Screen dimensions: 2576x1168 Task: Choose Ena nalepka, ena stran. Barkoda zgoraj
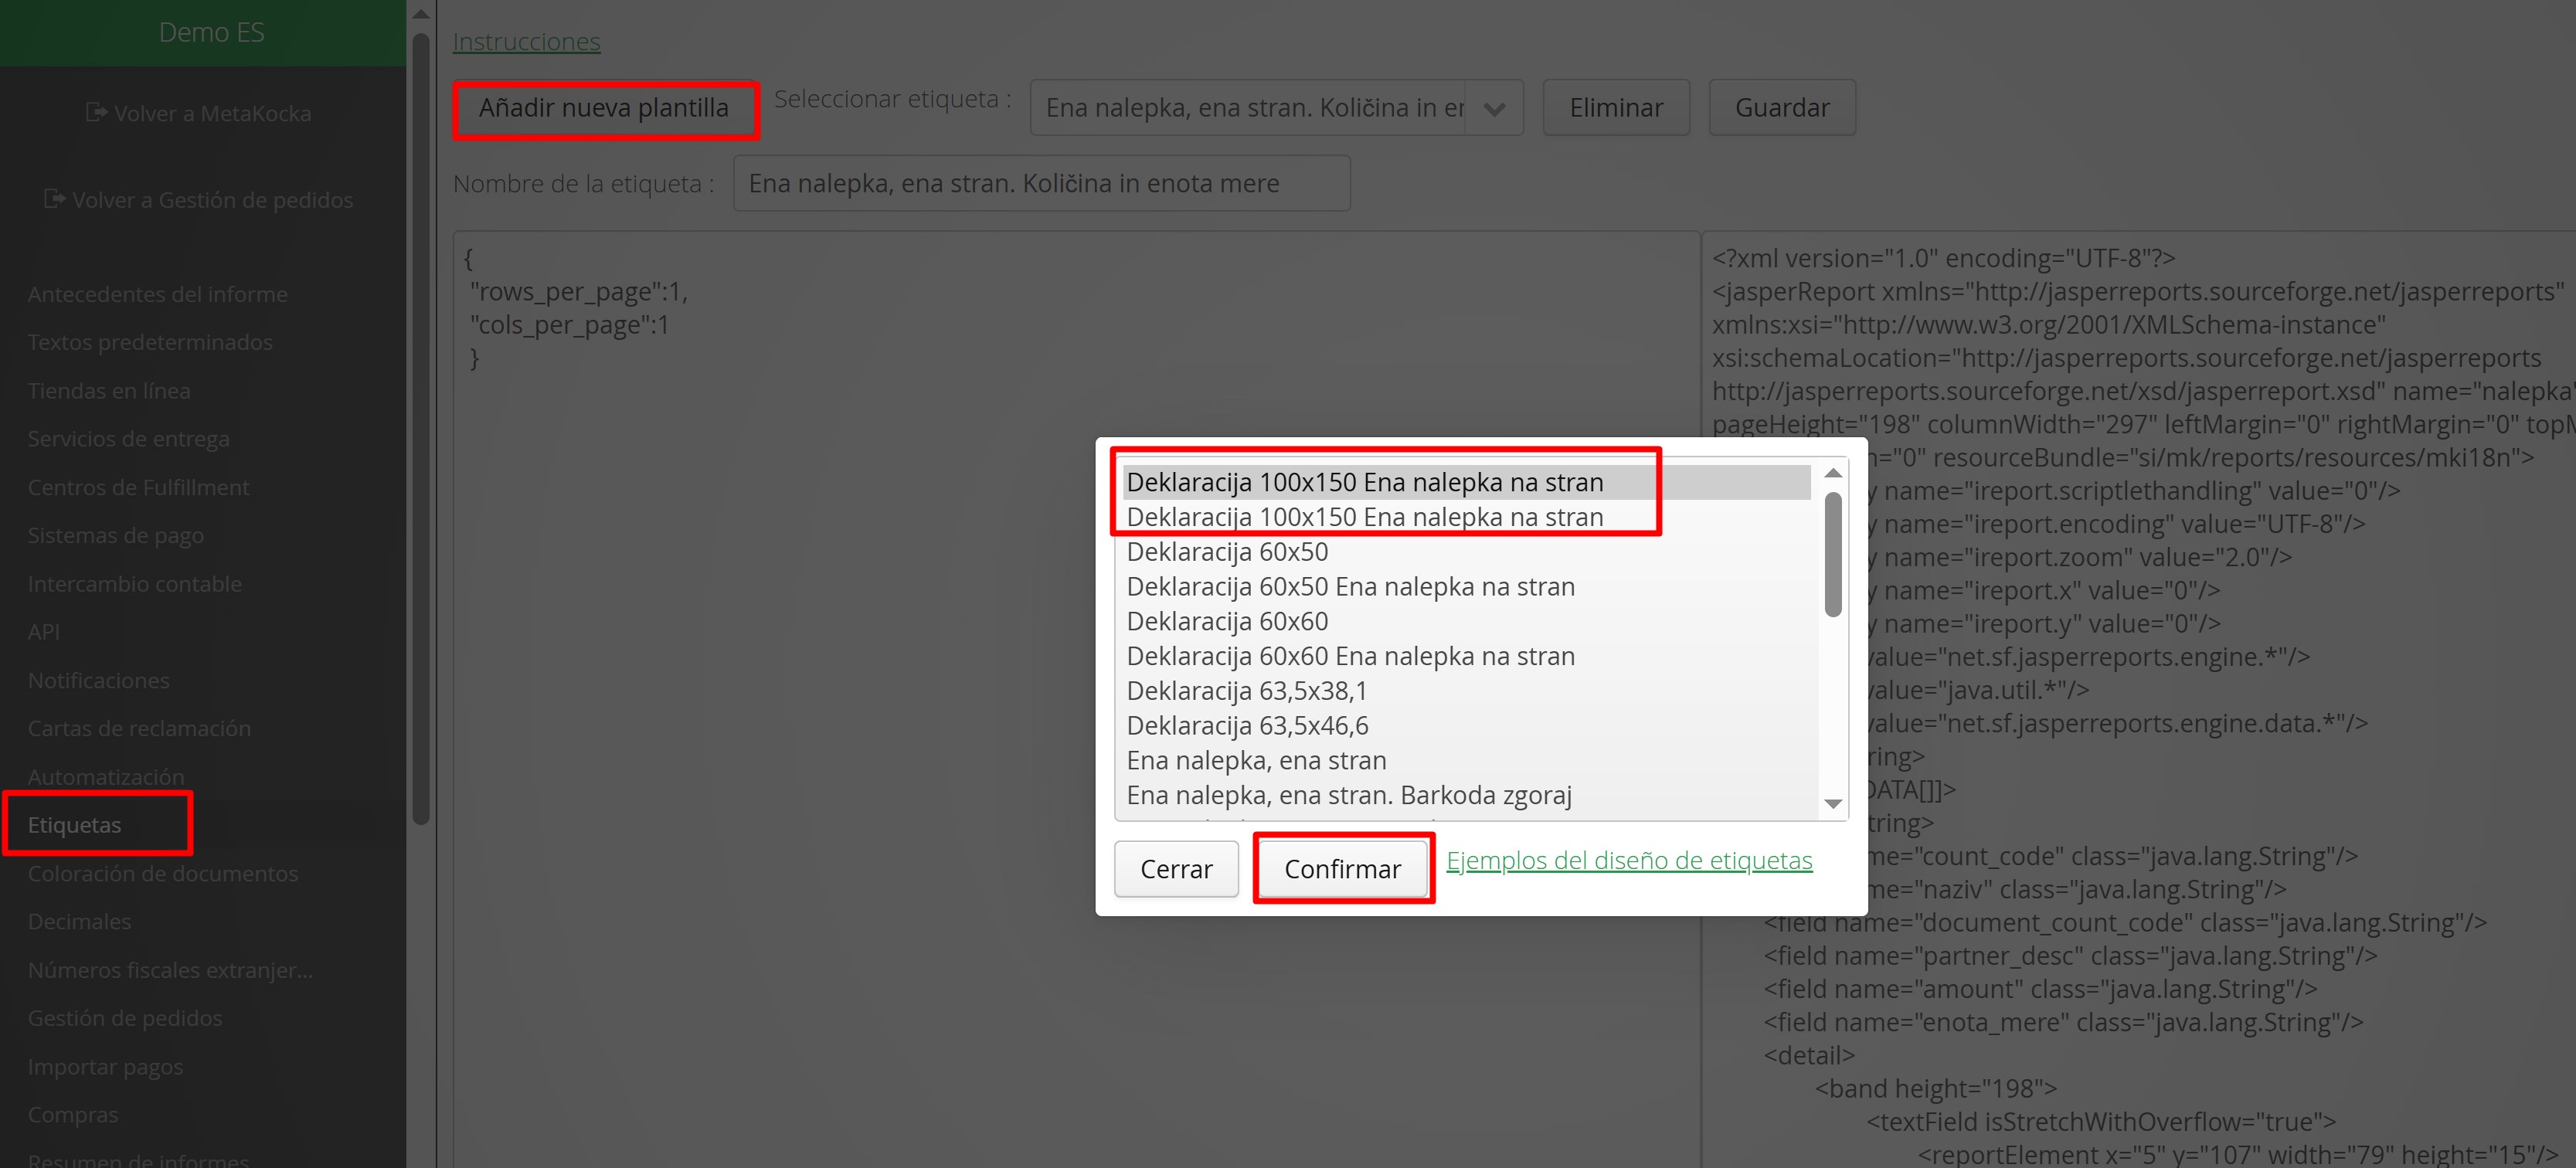pyautogui.click(x=1348, y=795)
